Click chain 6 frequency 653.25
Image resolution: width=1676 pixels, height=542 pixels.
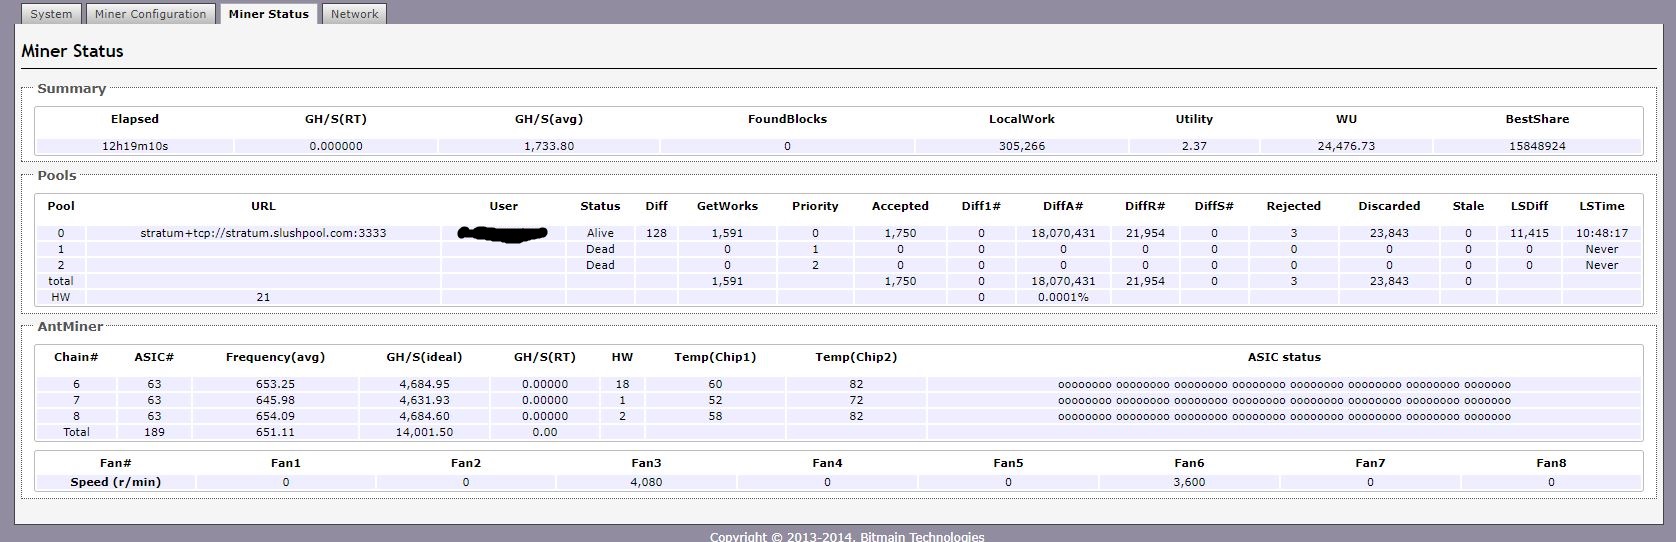point(275,384)
